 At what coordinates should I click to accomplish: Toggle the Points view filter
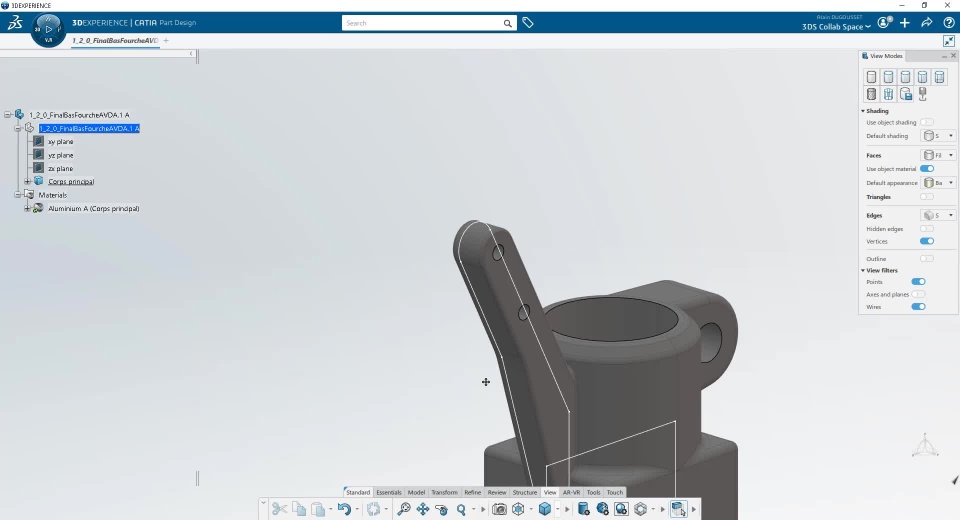918,282
